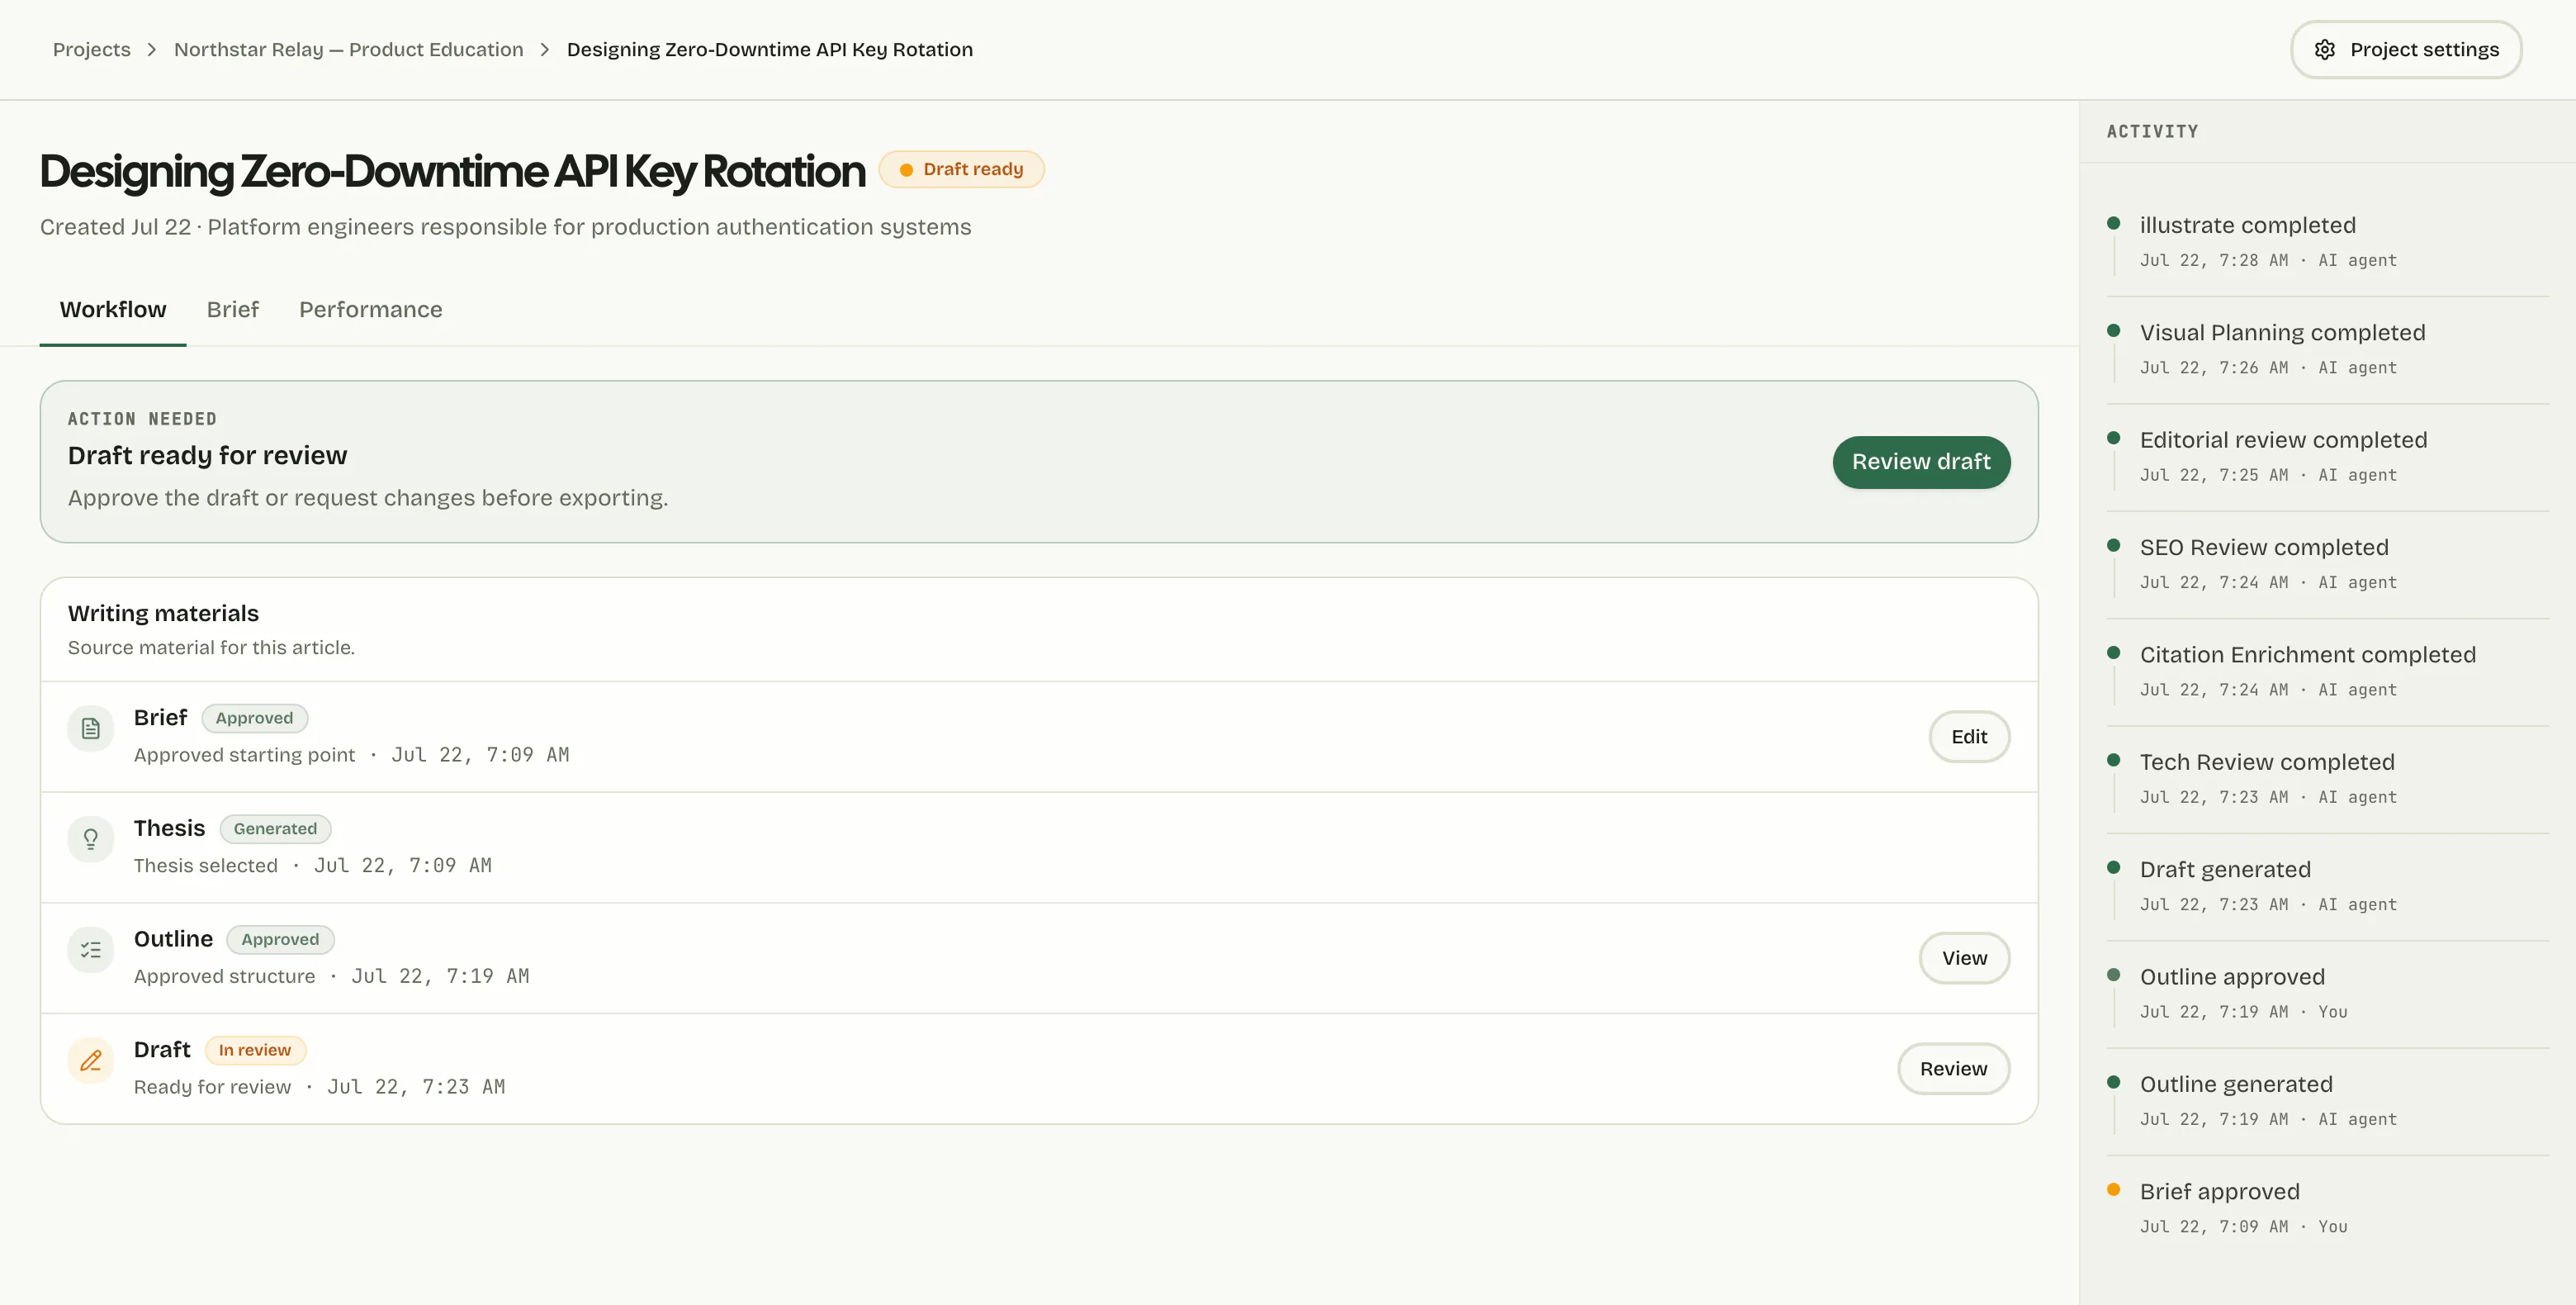The height and width of the screenshot is (1305, 2576).
Task: Click the Writing materials heading
Action: pos(164,614)
